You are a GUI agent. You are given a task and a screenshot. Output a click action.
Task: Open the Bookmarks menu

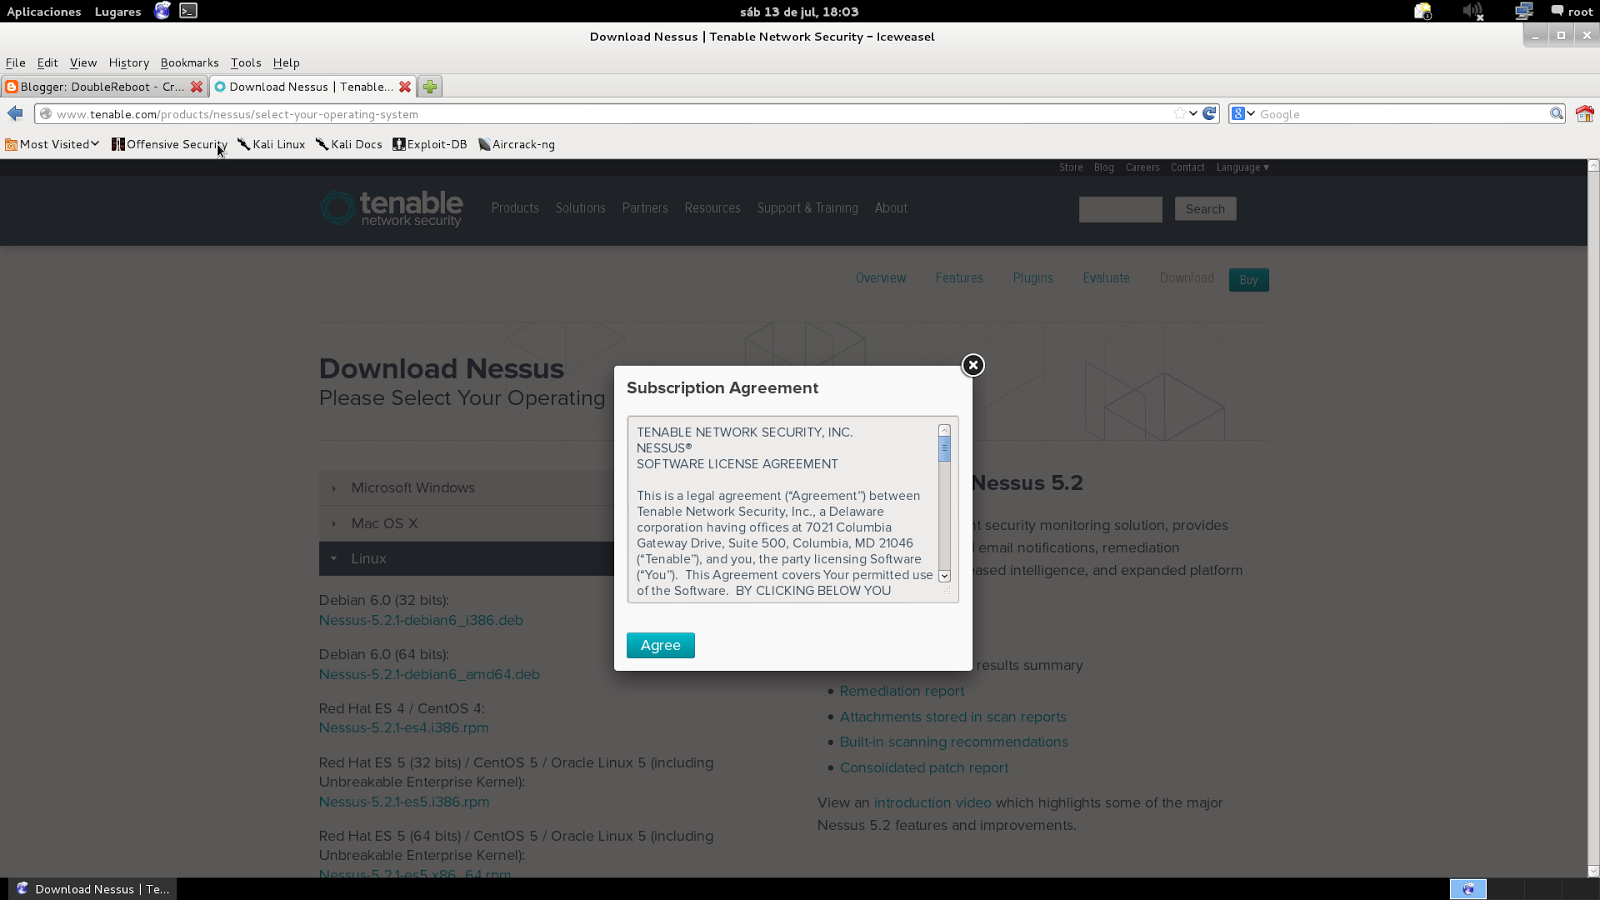point(189,62)
